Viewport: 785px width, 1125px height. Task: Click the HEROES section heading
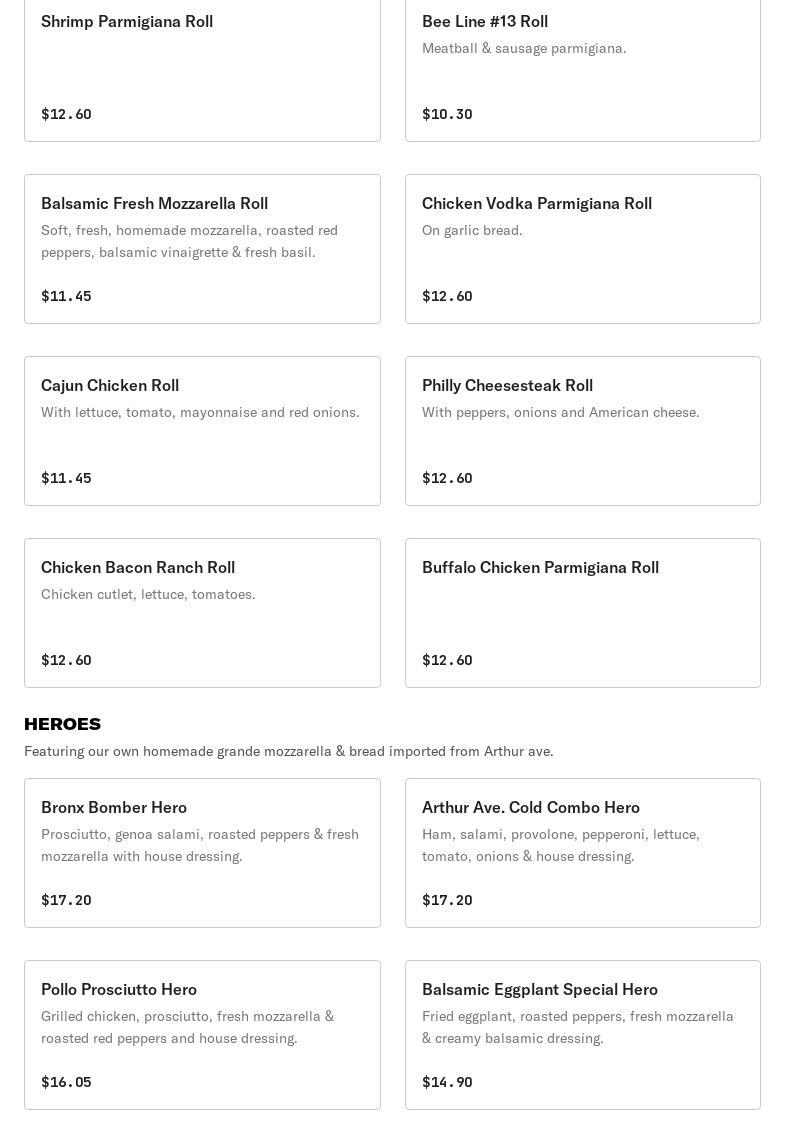coord(62,724)
